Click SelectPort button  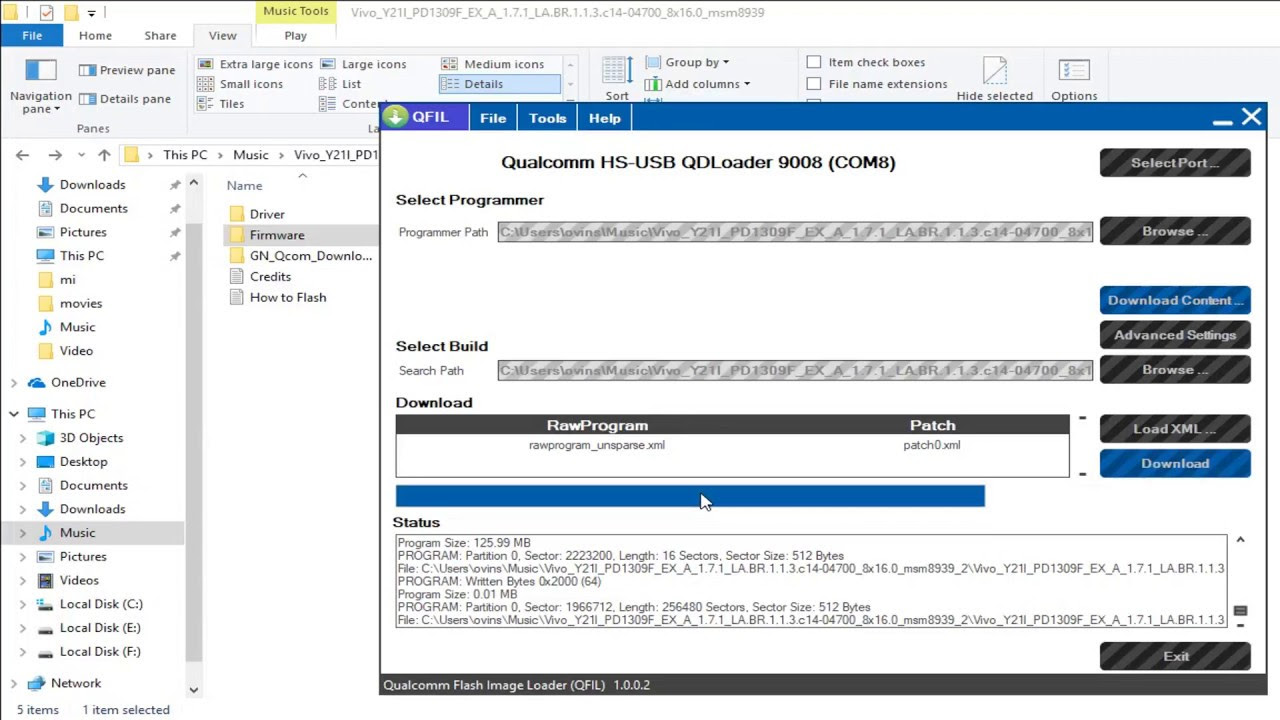tap(1175, 163)
